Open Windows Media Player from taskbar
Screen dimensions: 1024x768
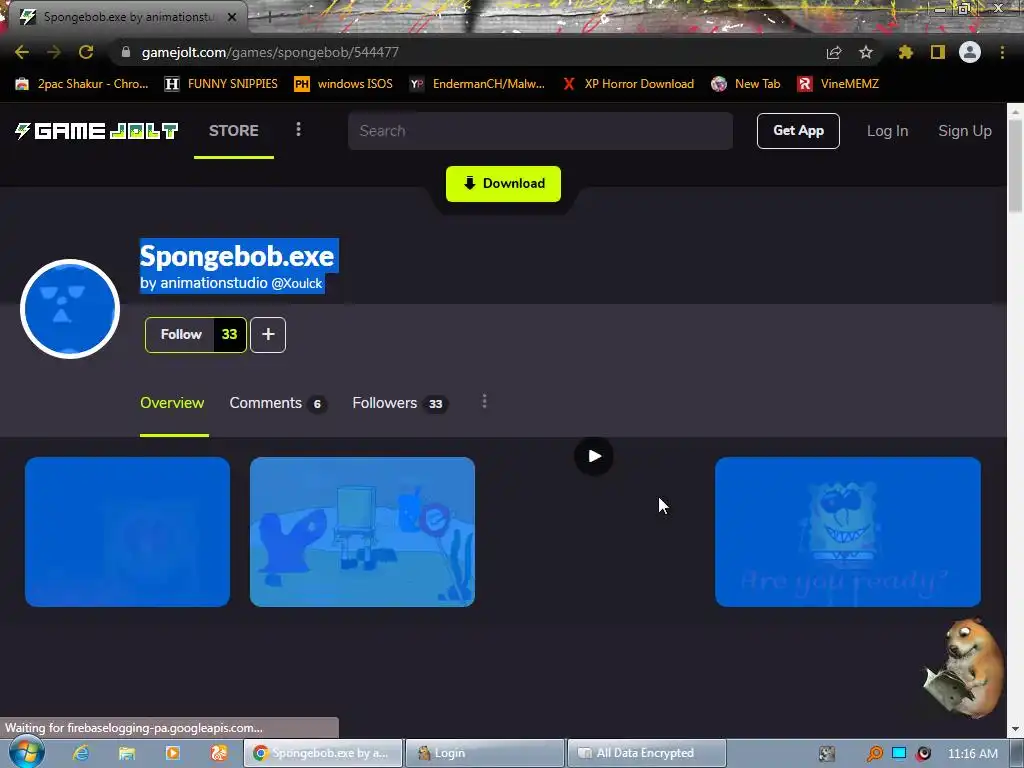(x=172, y=753)
